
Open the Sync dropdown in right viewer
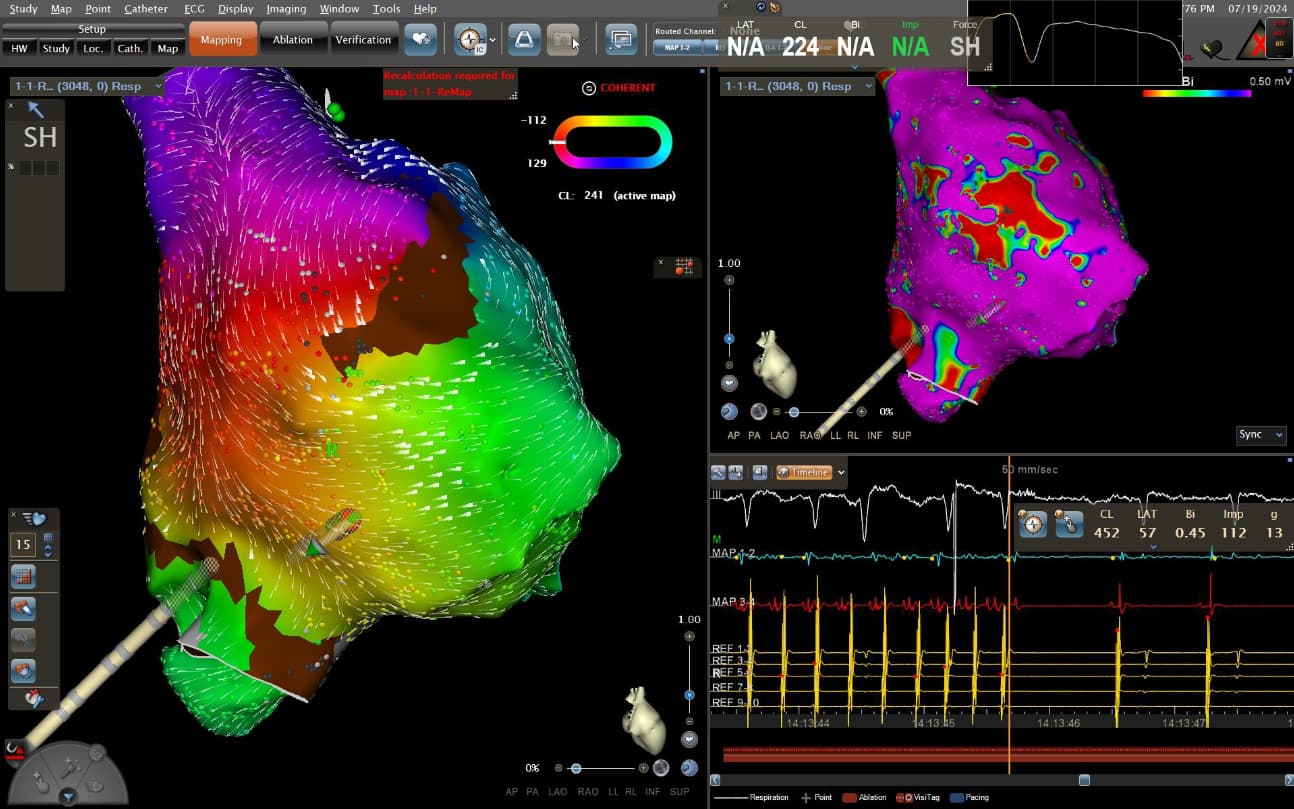(1260, 435)
